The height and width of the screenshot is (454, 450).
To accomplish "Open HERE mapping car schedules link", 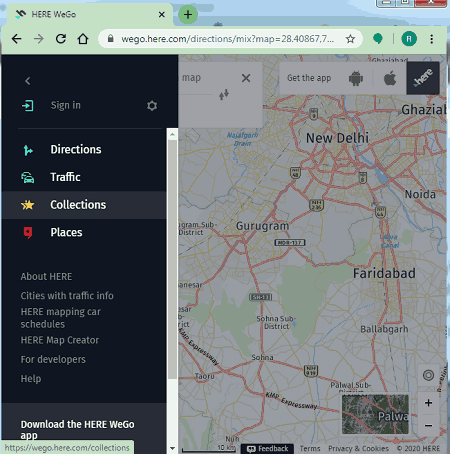I will (60, 318).
